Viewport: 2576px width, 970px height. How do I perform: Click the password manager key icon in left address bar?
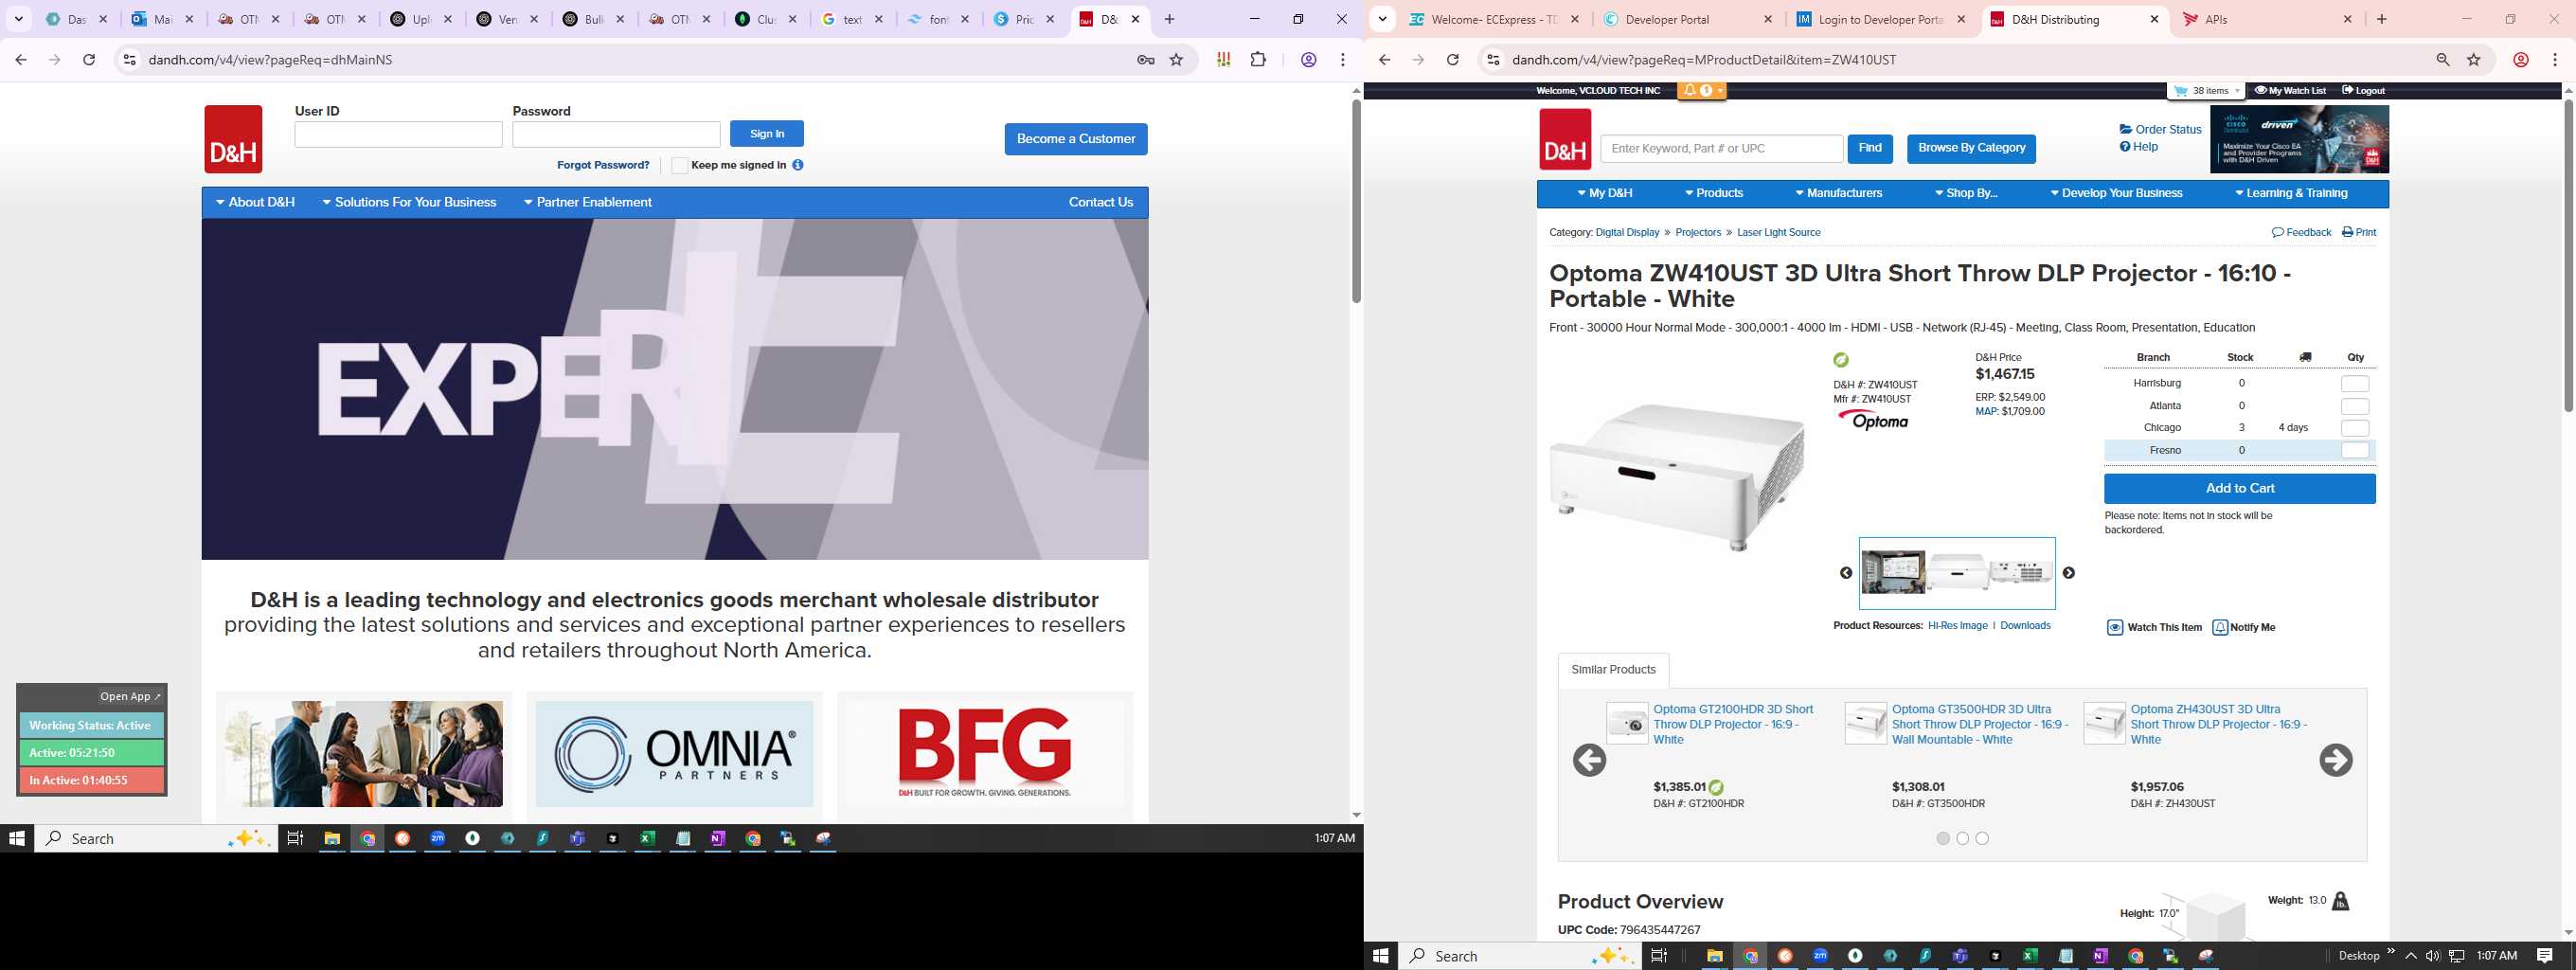pos(1146,60)
